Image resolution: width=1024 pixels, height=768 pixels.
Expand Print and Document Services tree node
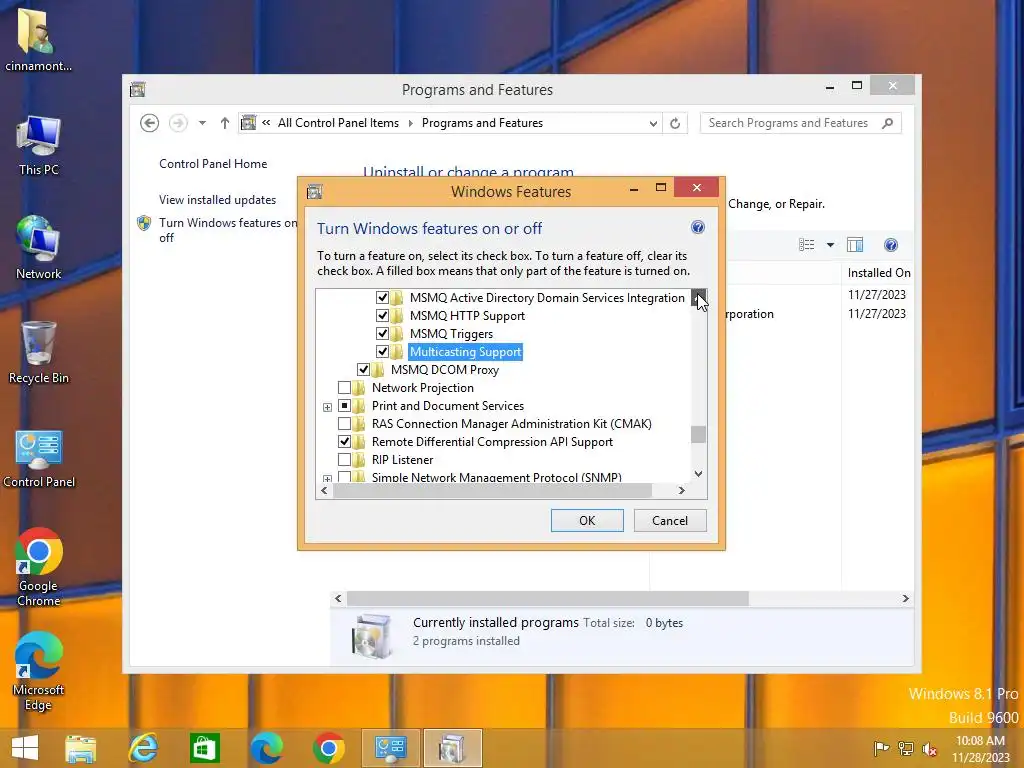coord(327,408)
